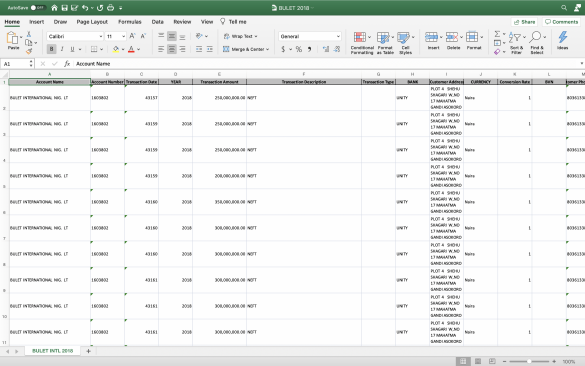Open the Comments button
The width and height of the screenshot is (585, 366).
[561, 22]
